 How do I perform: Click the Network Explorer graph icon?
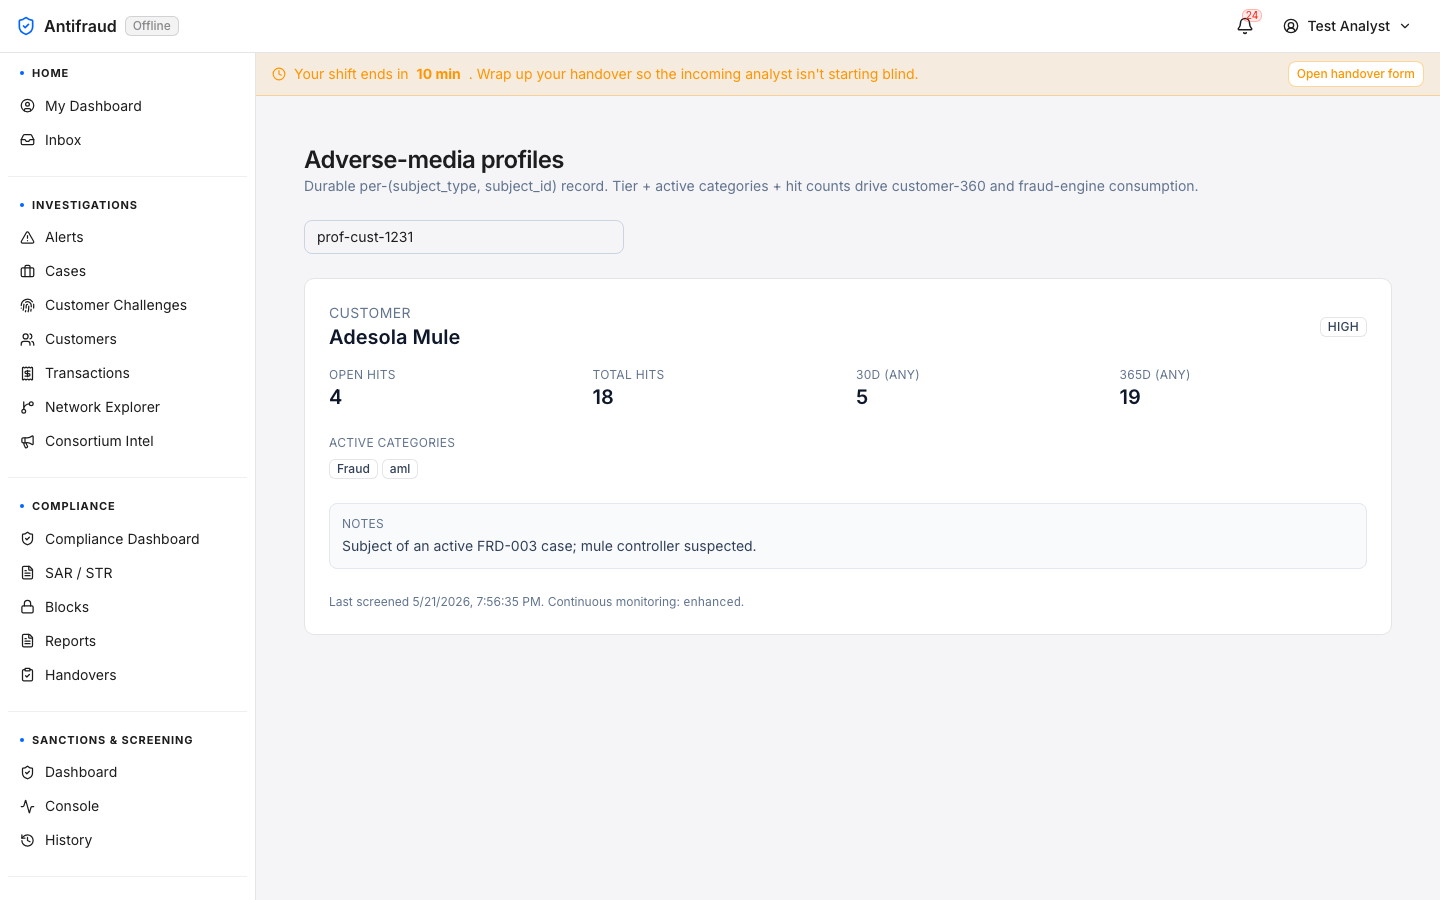(x=28, y=407)
